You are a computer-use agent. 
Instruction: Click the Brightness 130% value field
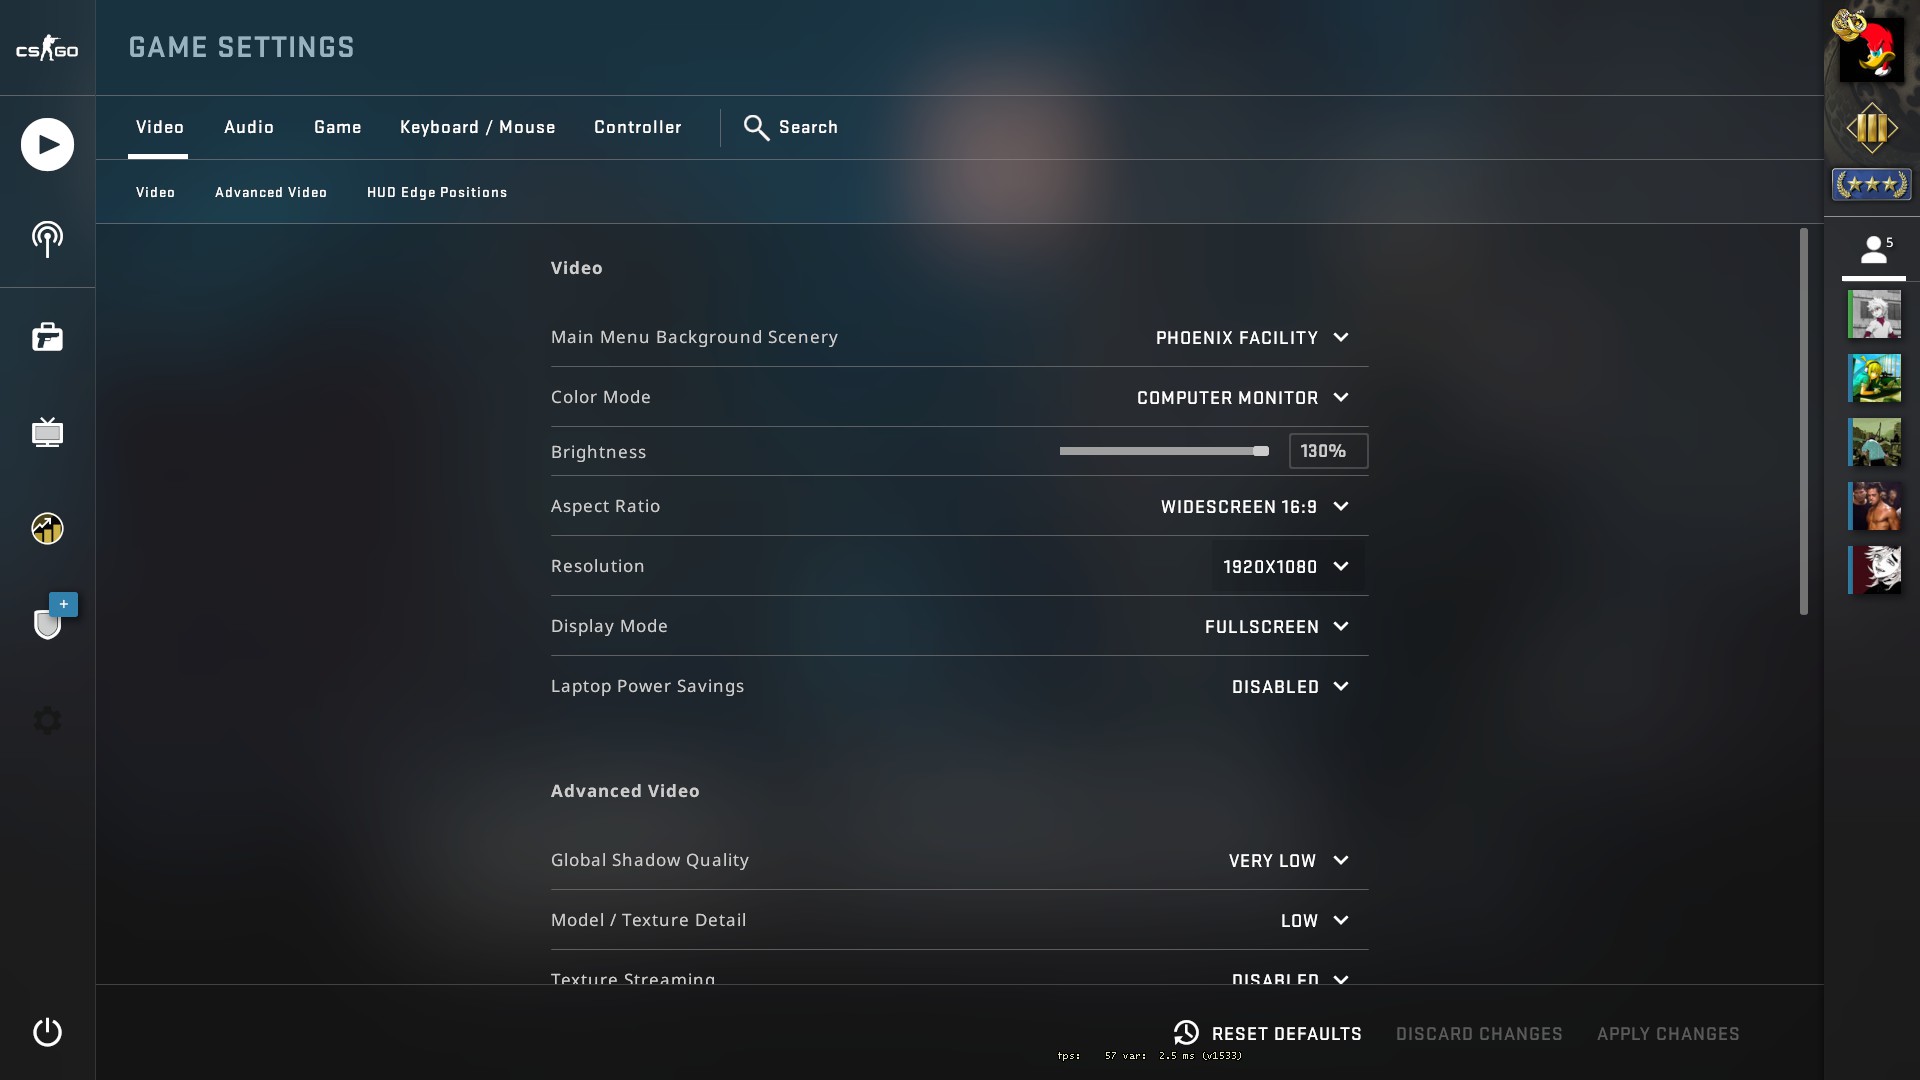[x=1327, y=451]
